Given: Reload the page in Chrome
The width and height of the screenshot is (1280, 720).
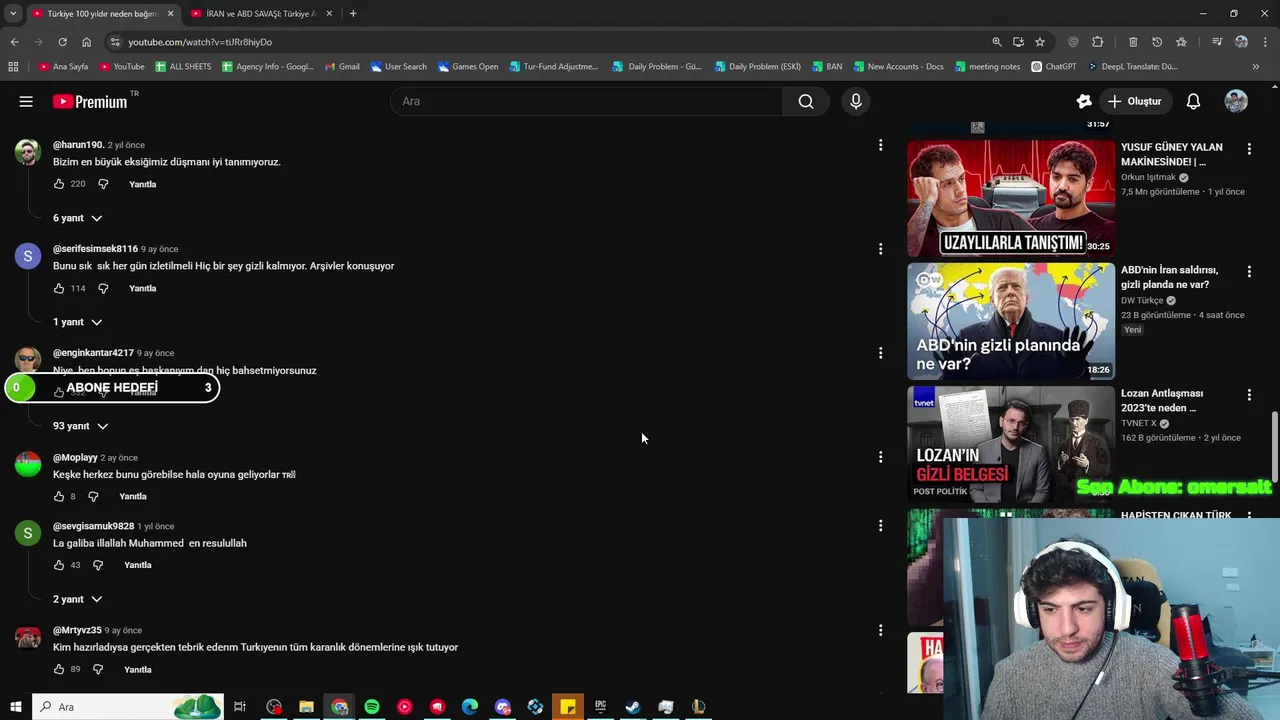Looking at the screenshot, I should [x=62, y=42].
